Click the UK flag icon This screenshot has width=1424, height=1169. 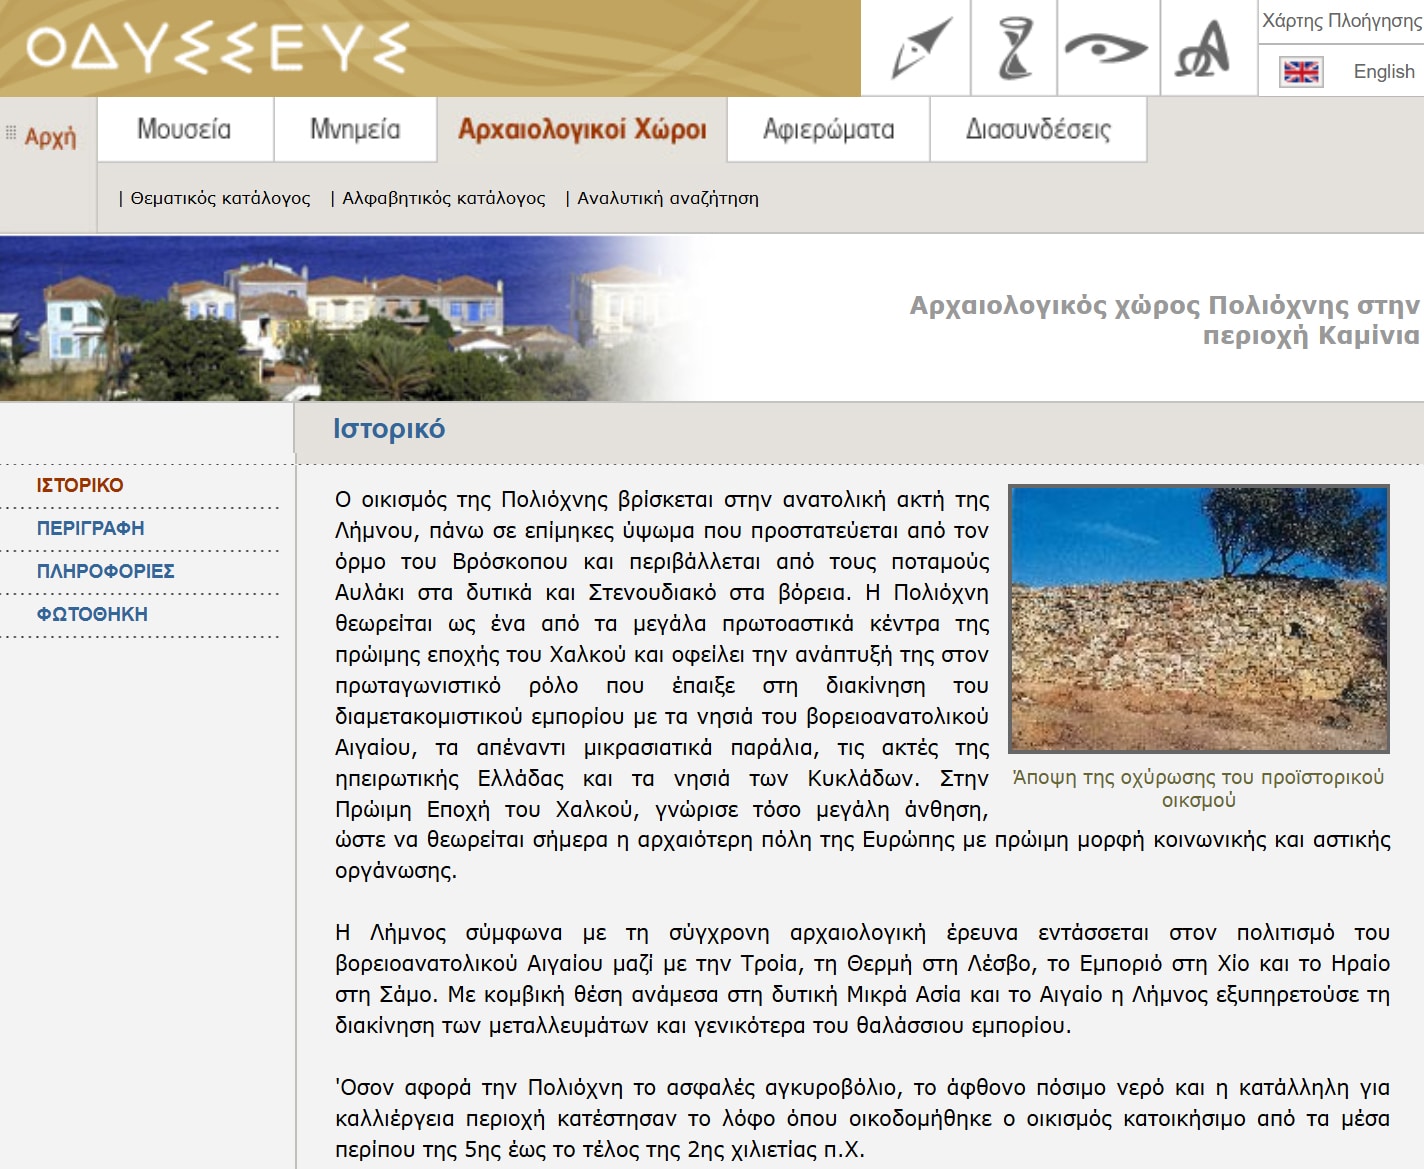[1301, 72]
